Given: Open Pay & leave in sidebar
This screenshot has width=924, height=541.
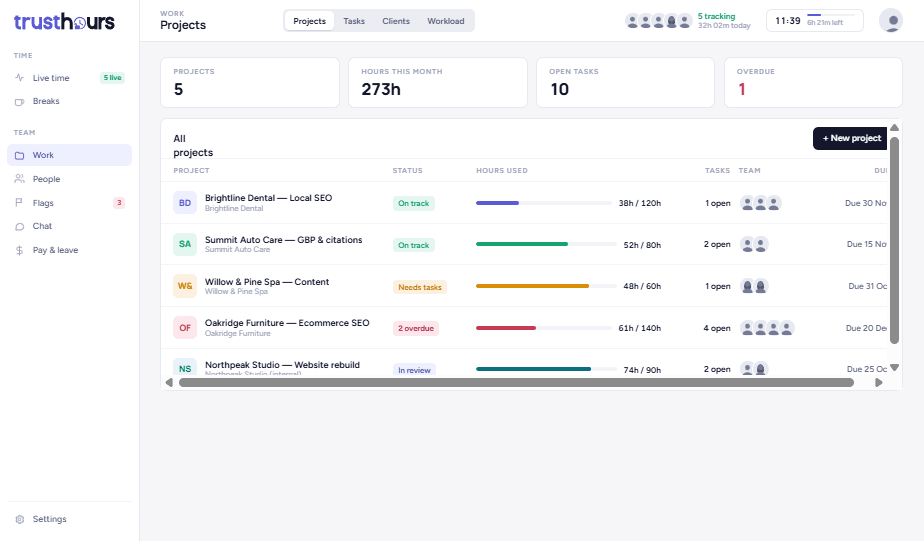Looking at the screenshot, I should click(x=70, y=250).
